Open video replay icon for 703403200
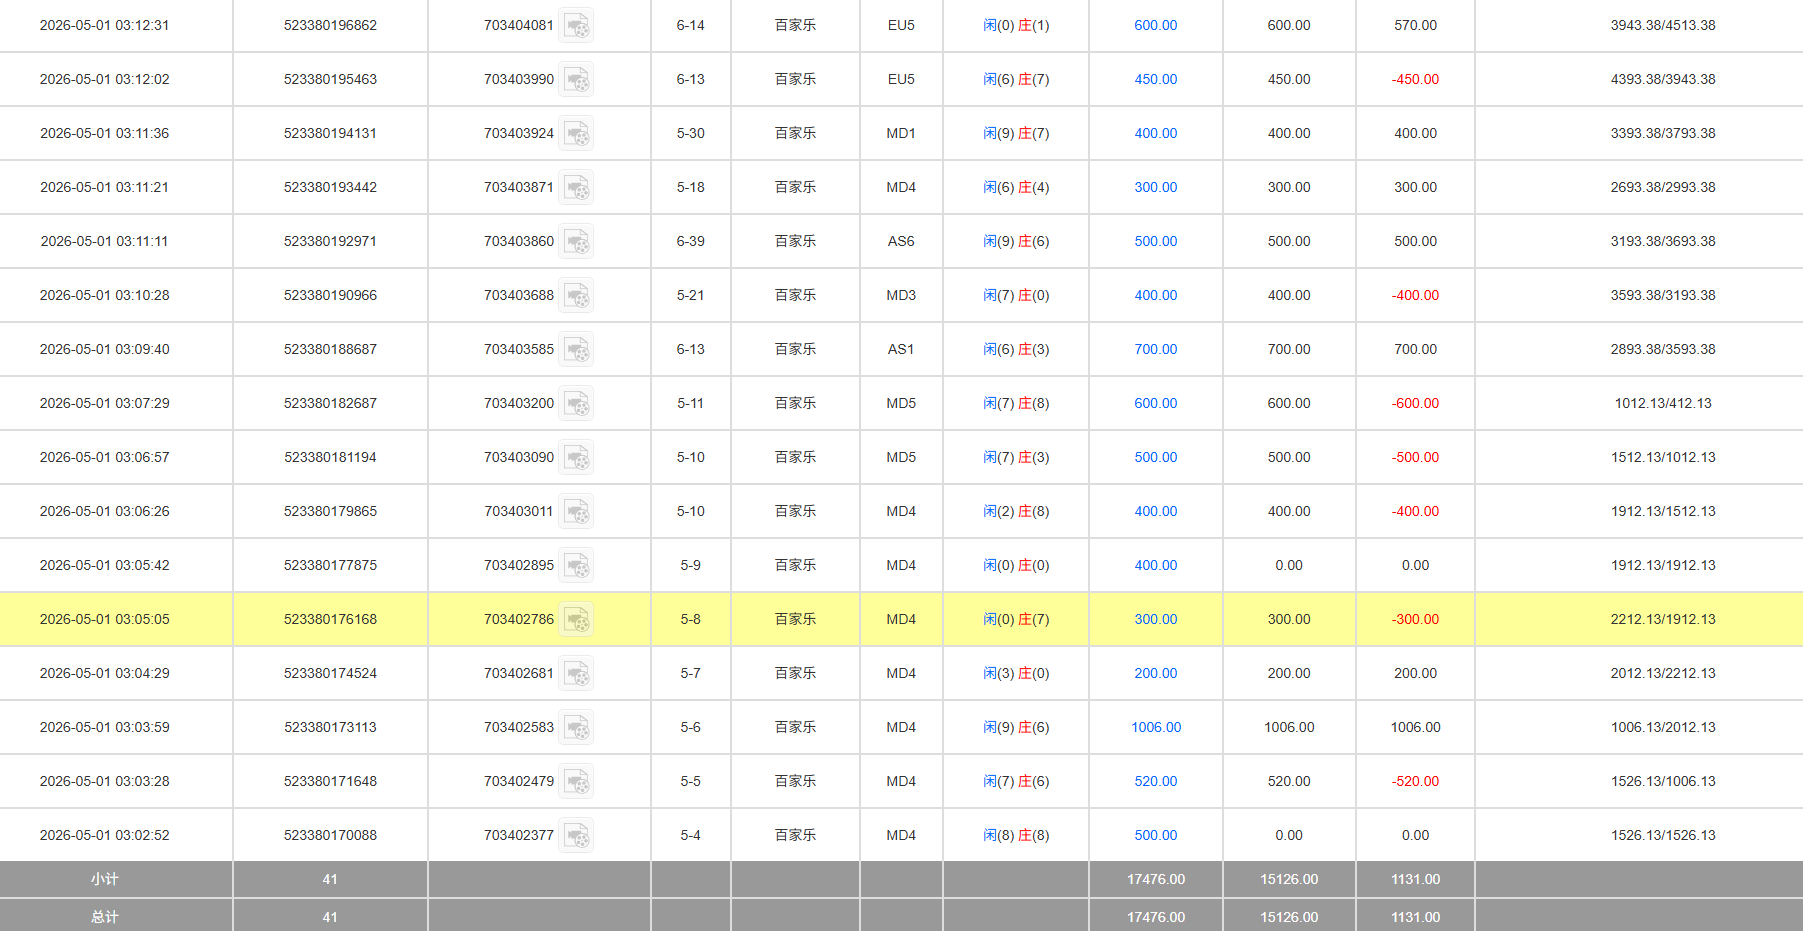The width and height of the screenshot is (1803, 931). [x=576, y=403]
